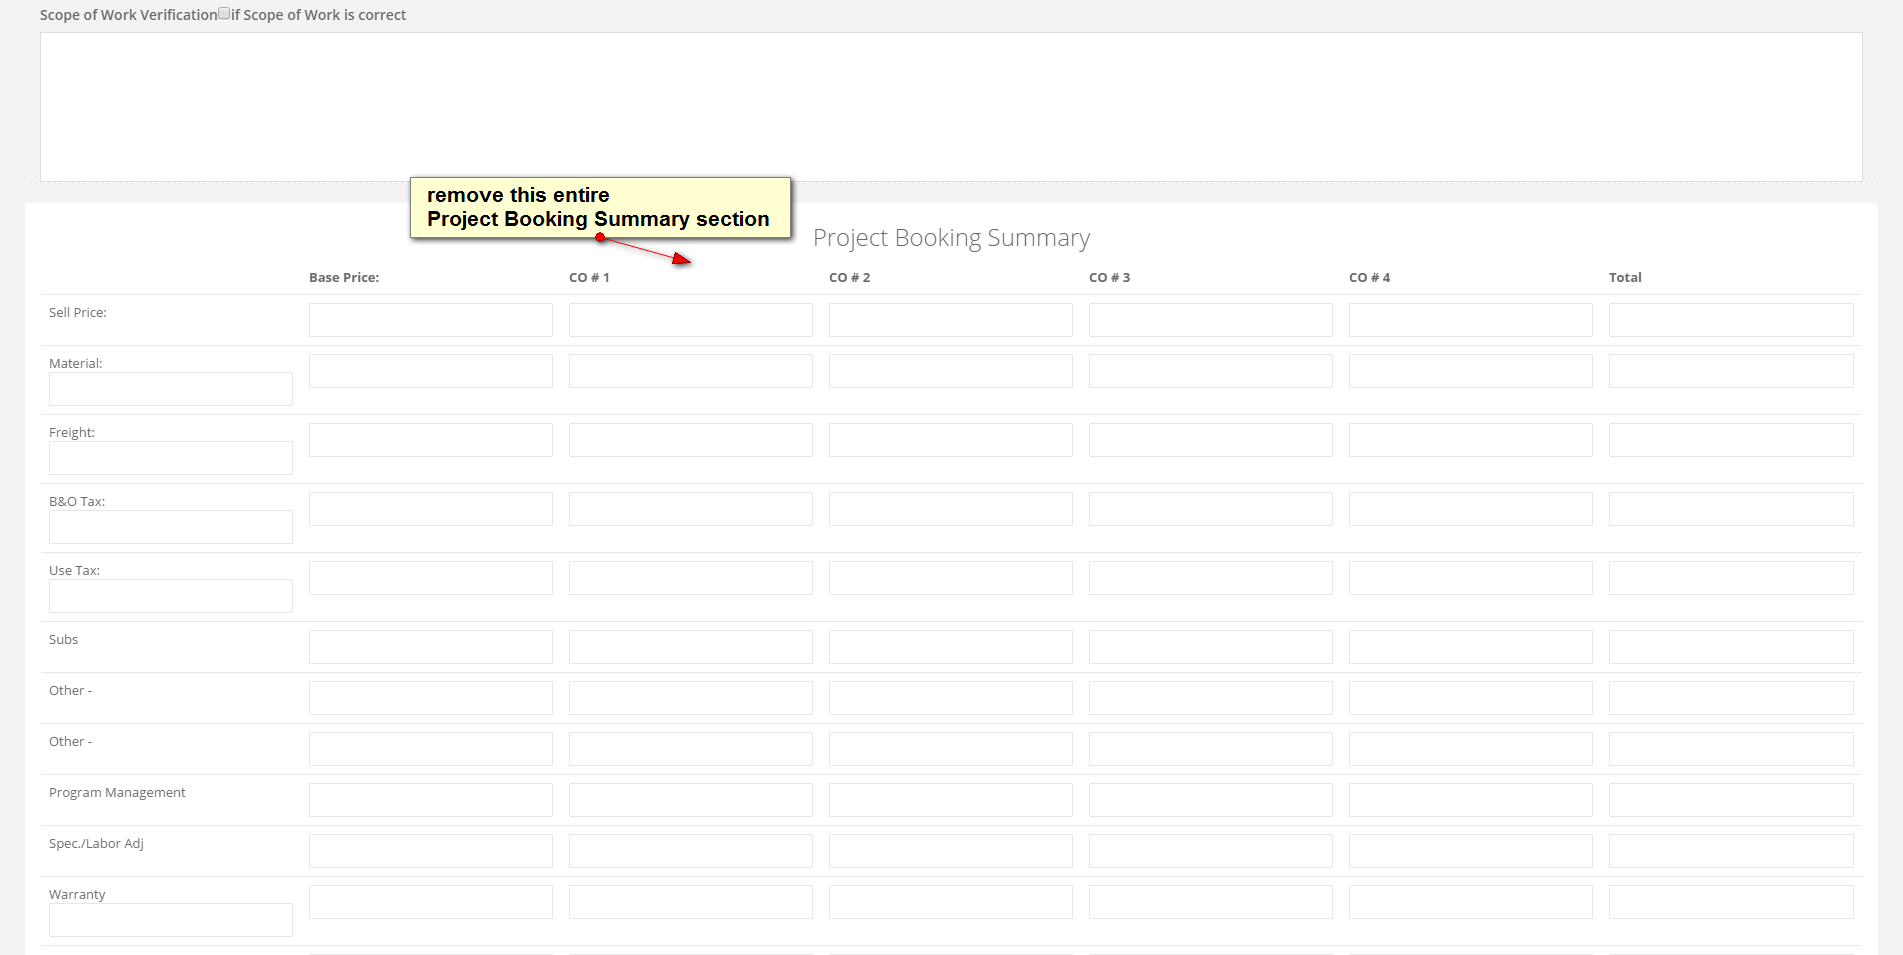The width and height of the screenshot is (1903, 955).
Task: Select the Freight CO # 2 input
Action: coord(951,440)
